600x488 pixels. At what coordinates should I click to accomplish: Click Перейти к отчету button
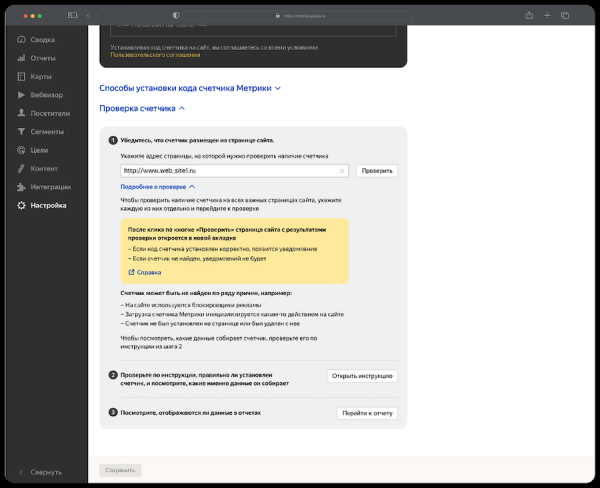pos(367,413)
